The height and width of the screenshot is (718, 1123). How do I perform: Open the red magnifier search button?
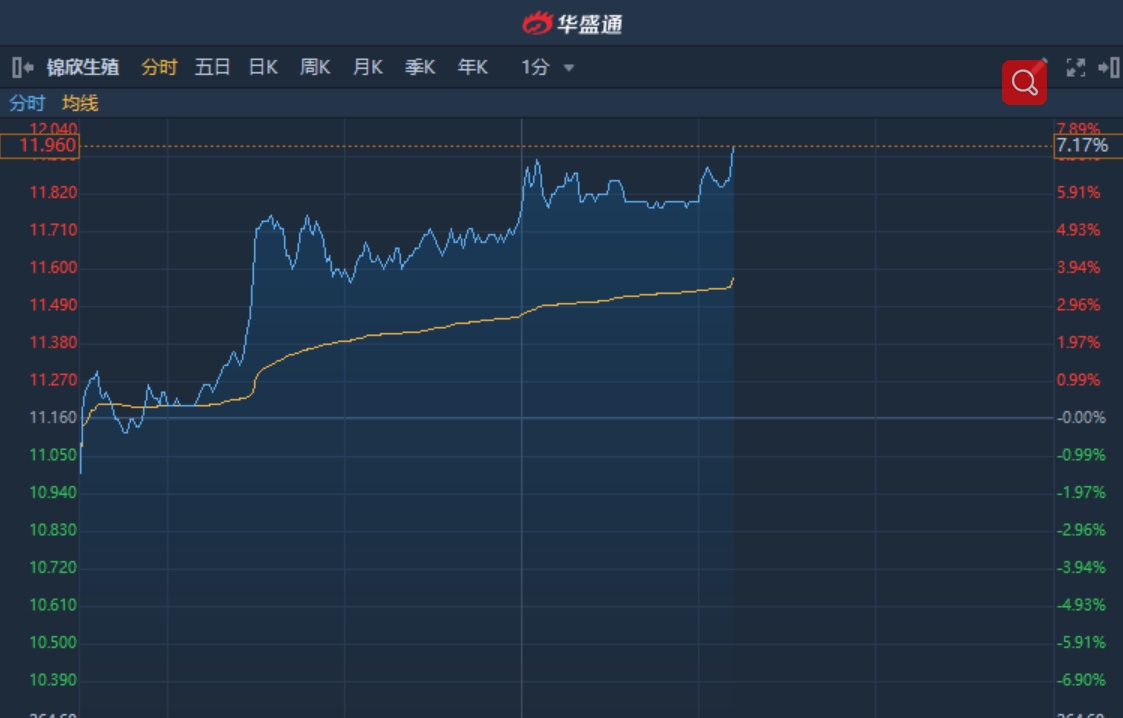1024,82
